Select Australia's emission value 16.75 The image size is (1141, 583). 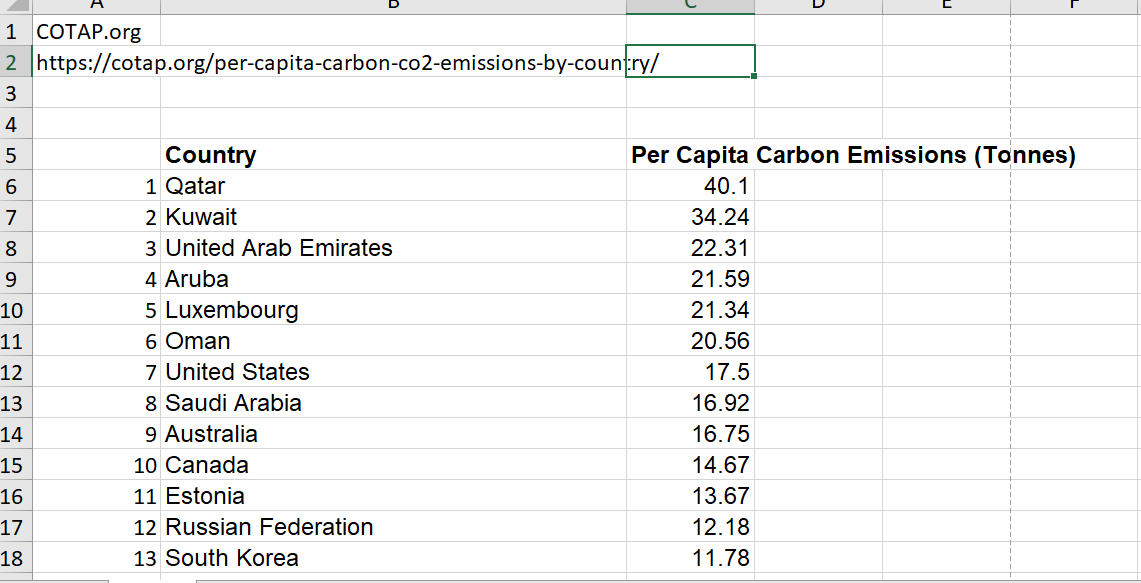pos(722,433)
